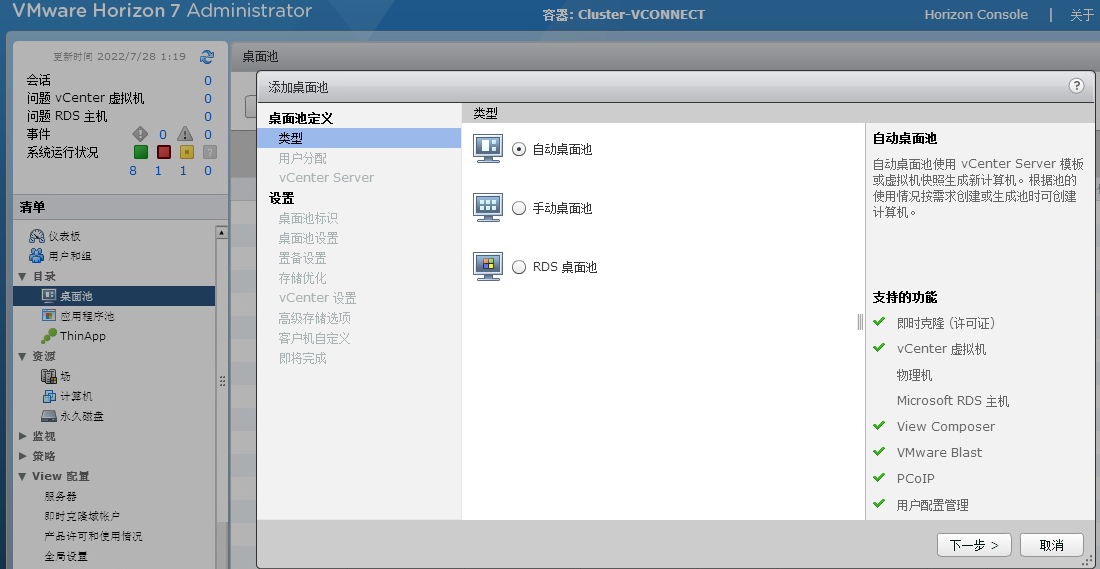Open Dashboard via its gauge icon
1100x569 pixels.
(36, 236)
